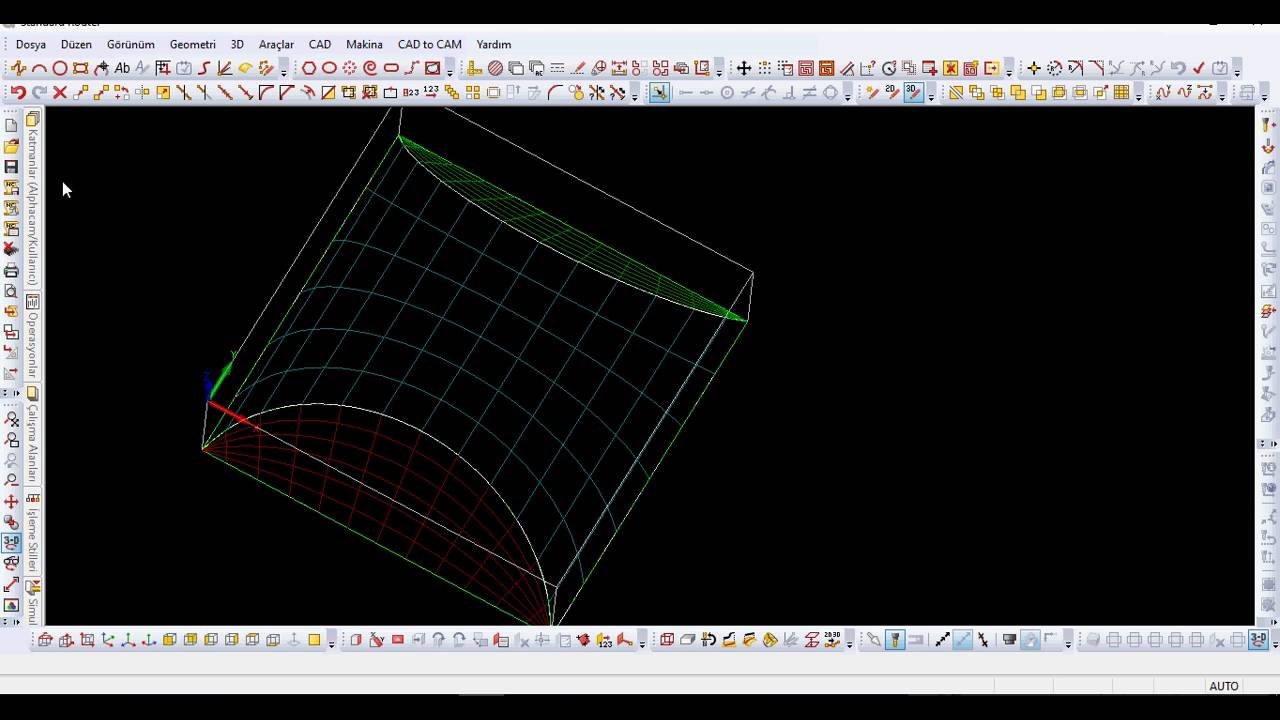Click the Print icon in left toolbar
This screenshot has width=1280, height=720.
point(11,271)
